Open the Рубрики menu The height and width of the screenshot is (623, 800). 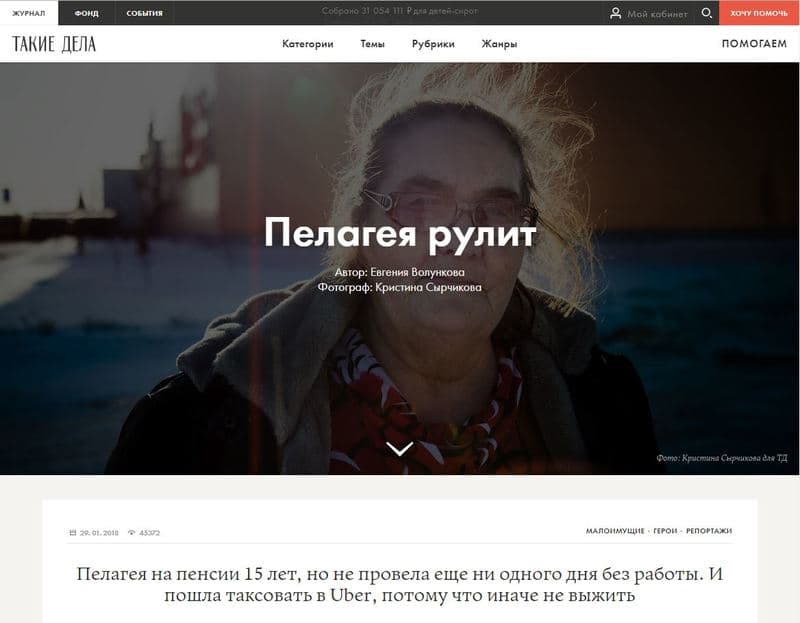433,44
